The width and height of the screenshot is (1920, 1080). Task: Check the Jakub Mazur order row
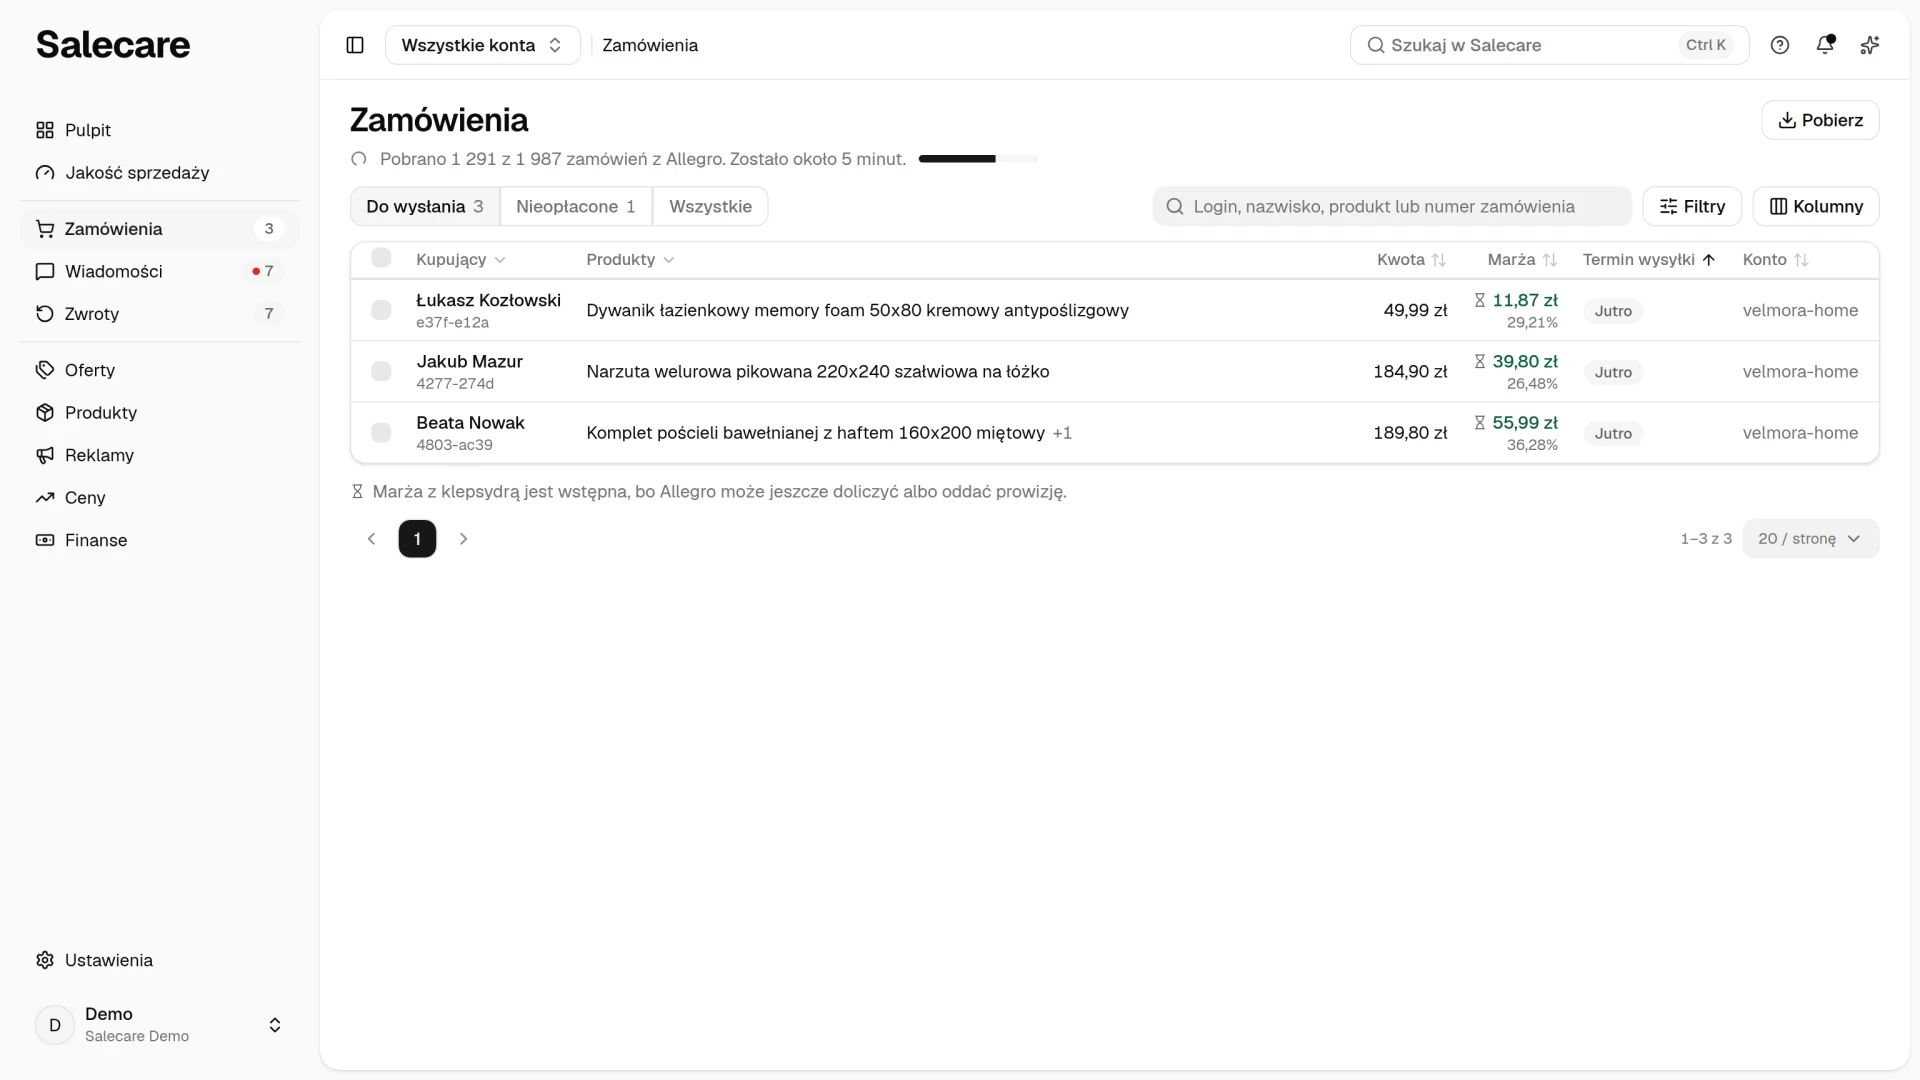tap(381, 371)
